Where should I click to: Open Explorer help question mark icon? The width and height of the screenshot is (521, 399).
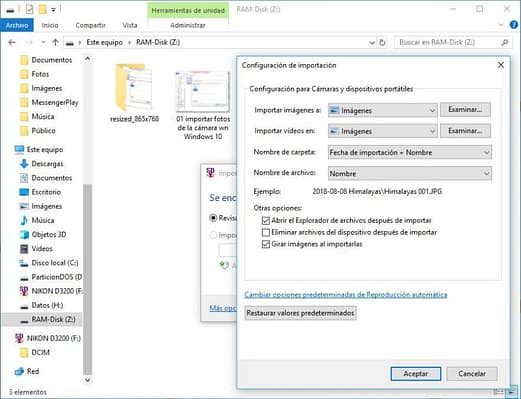tap(514, 25)
